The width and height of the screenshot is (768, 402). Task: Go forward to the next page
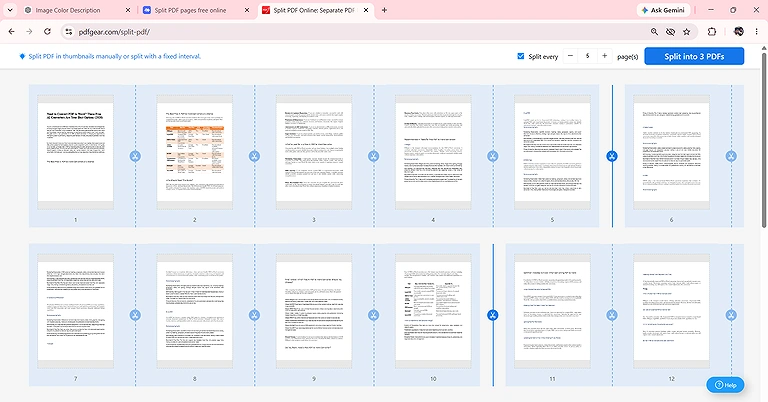pyautogui.click(x=29, y=32)
